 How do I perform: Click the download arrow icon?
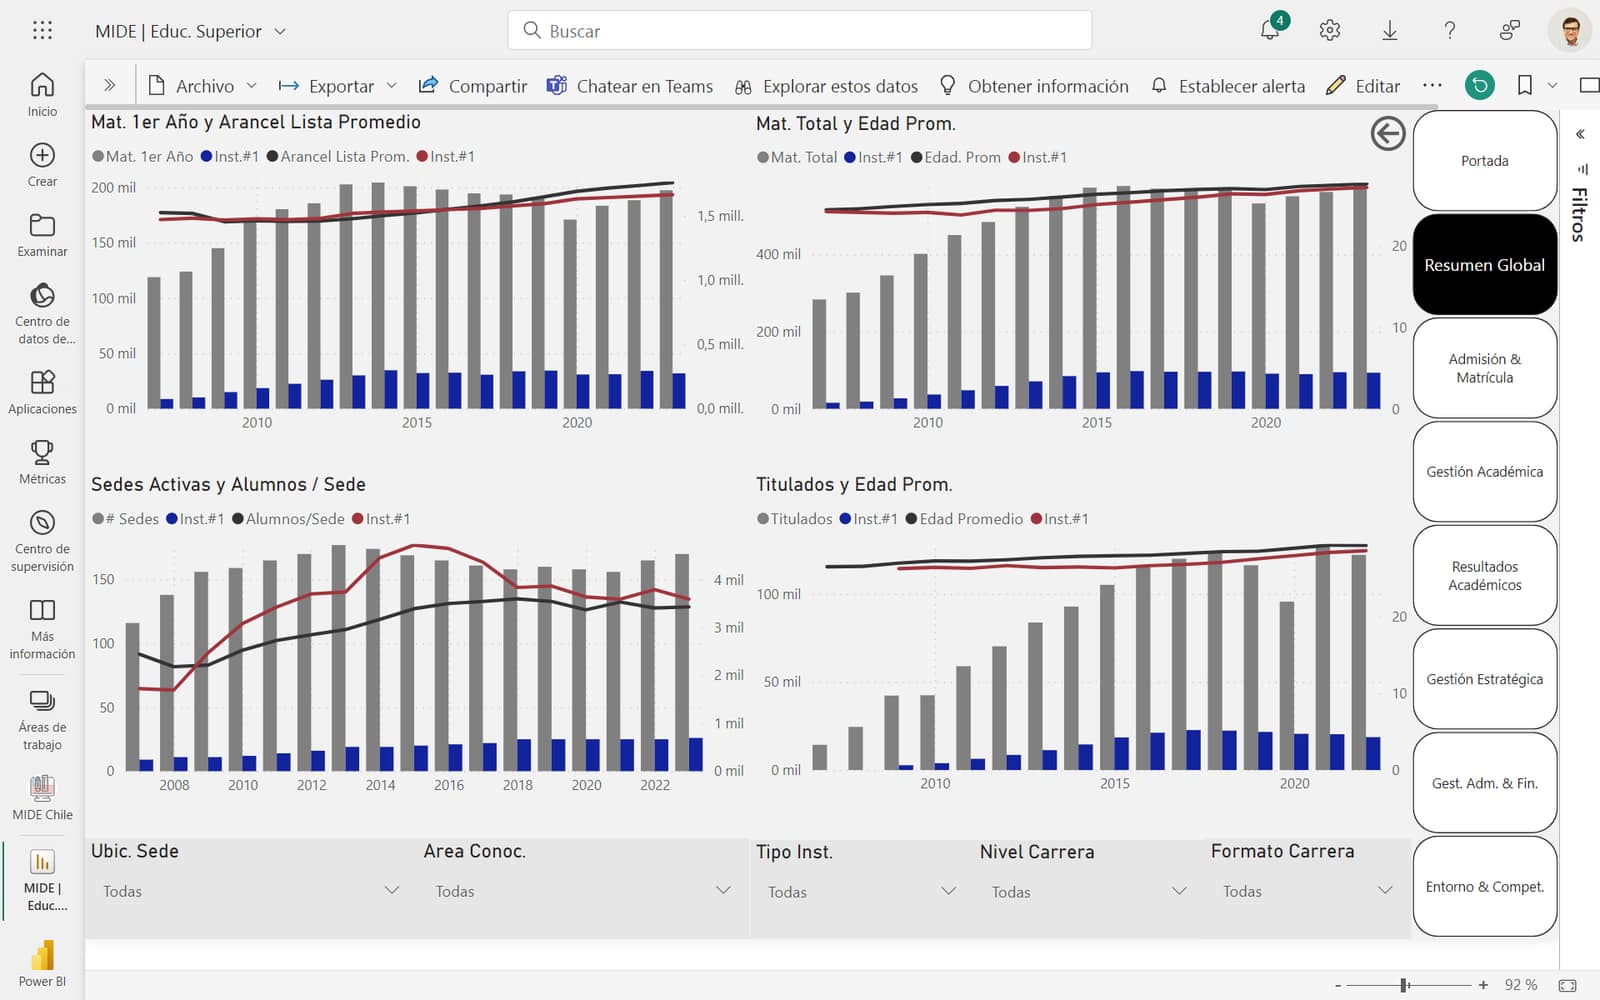click(1390, 31)
